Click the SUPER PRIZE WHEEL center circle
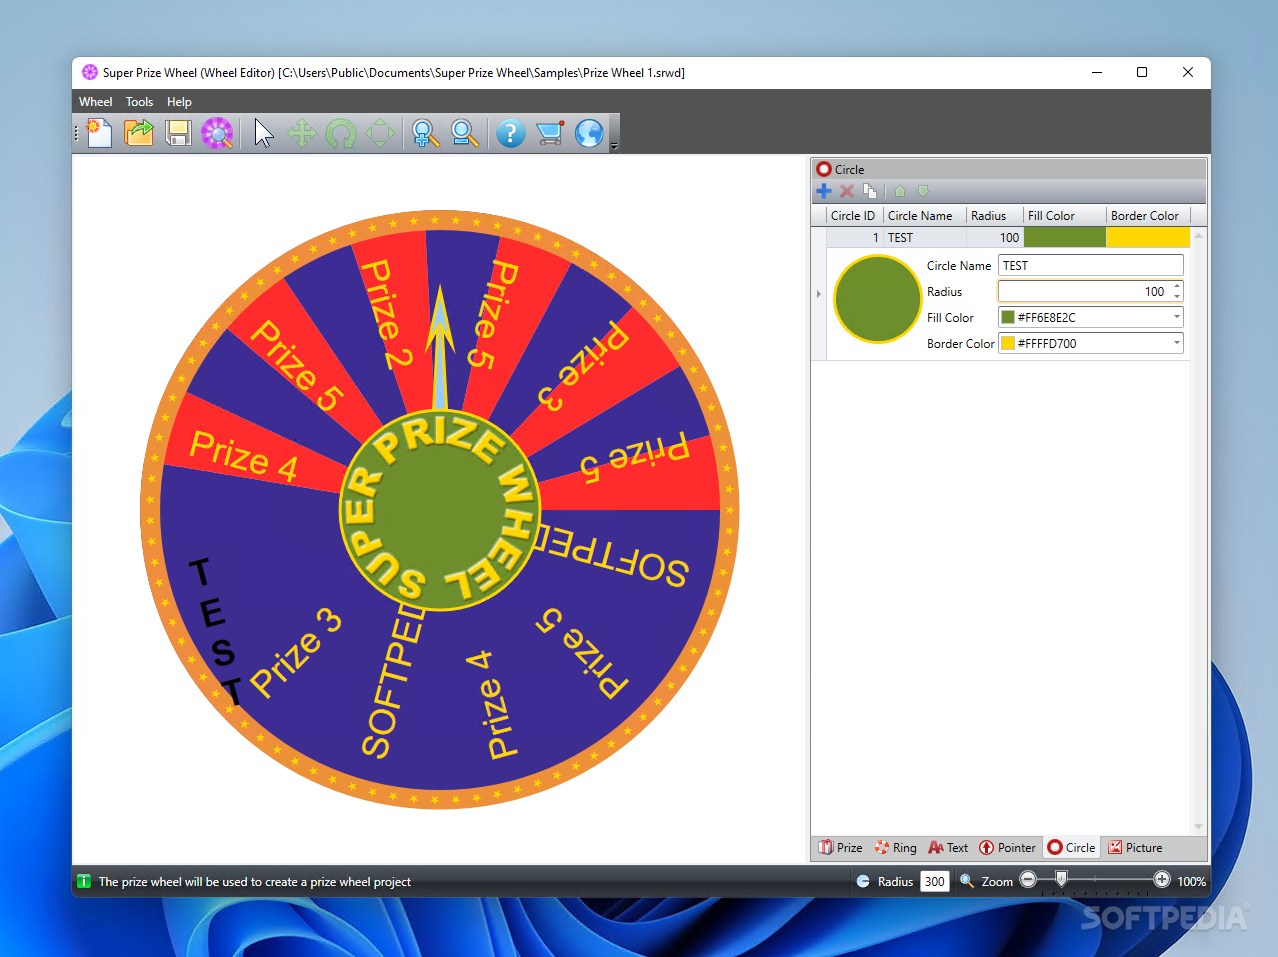Screen dimensions: 1278x957 tap(440, 510)
